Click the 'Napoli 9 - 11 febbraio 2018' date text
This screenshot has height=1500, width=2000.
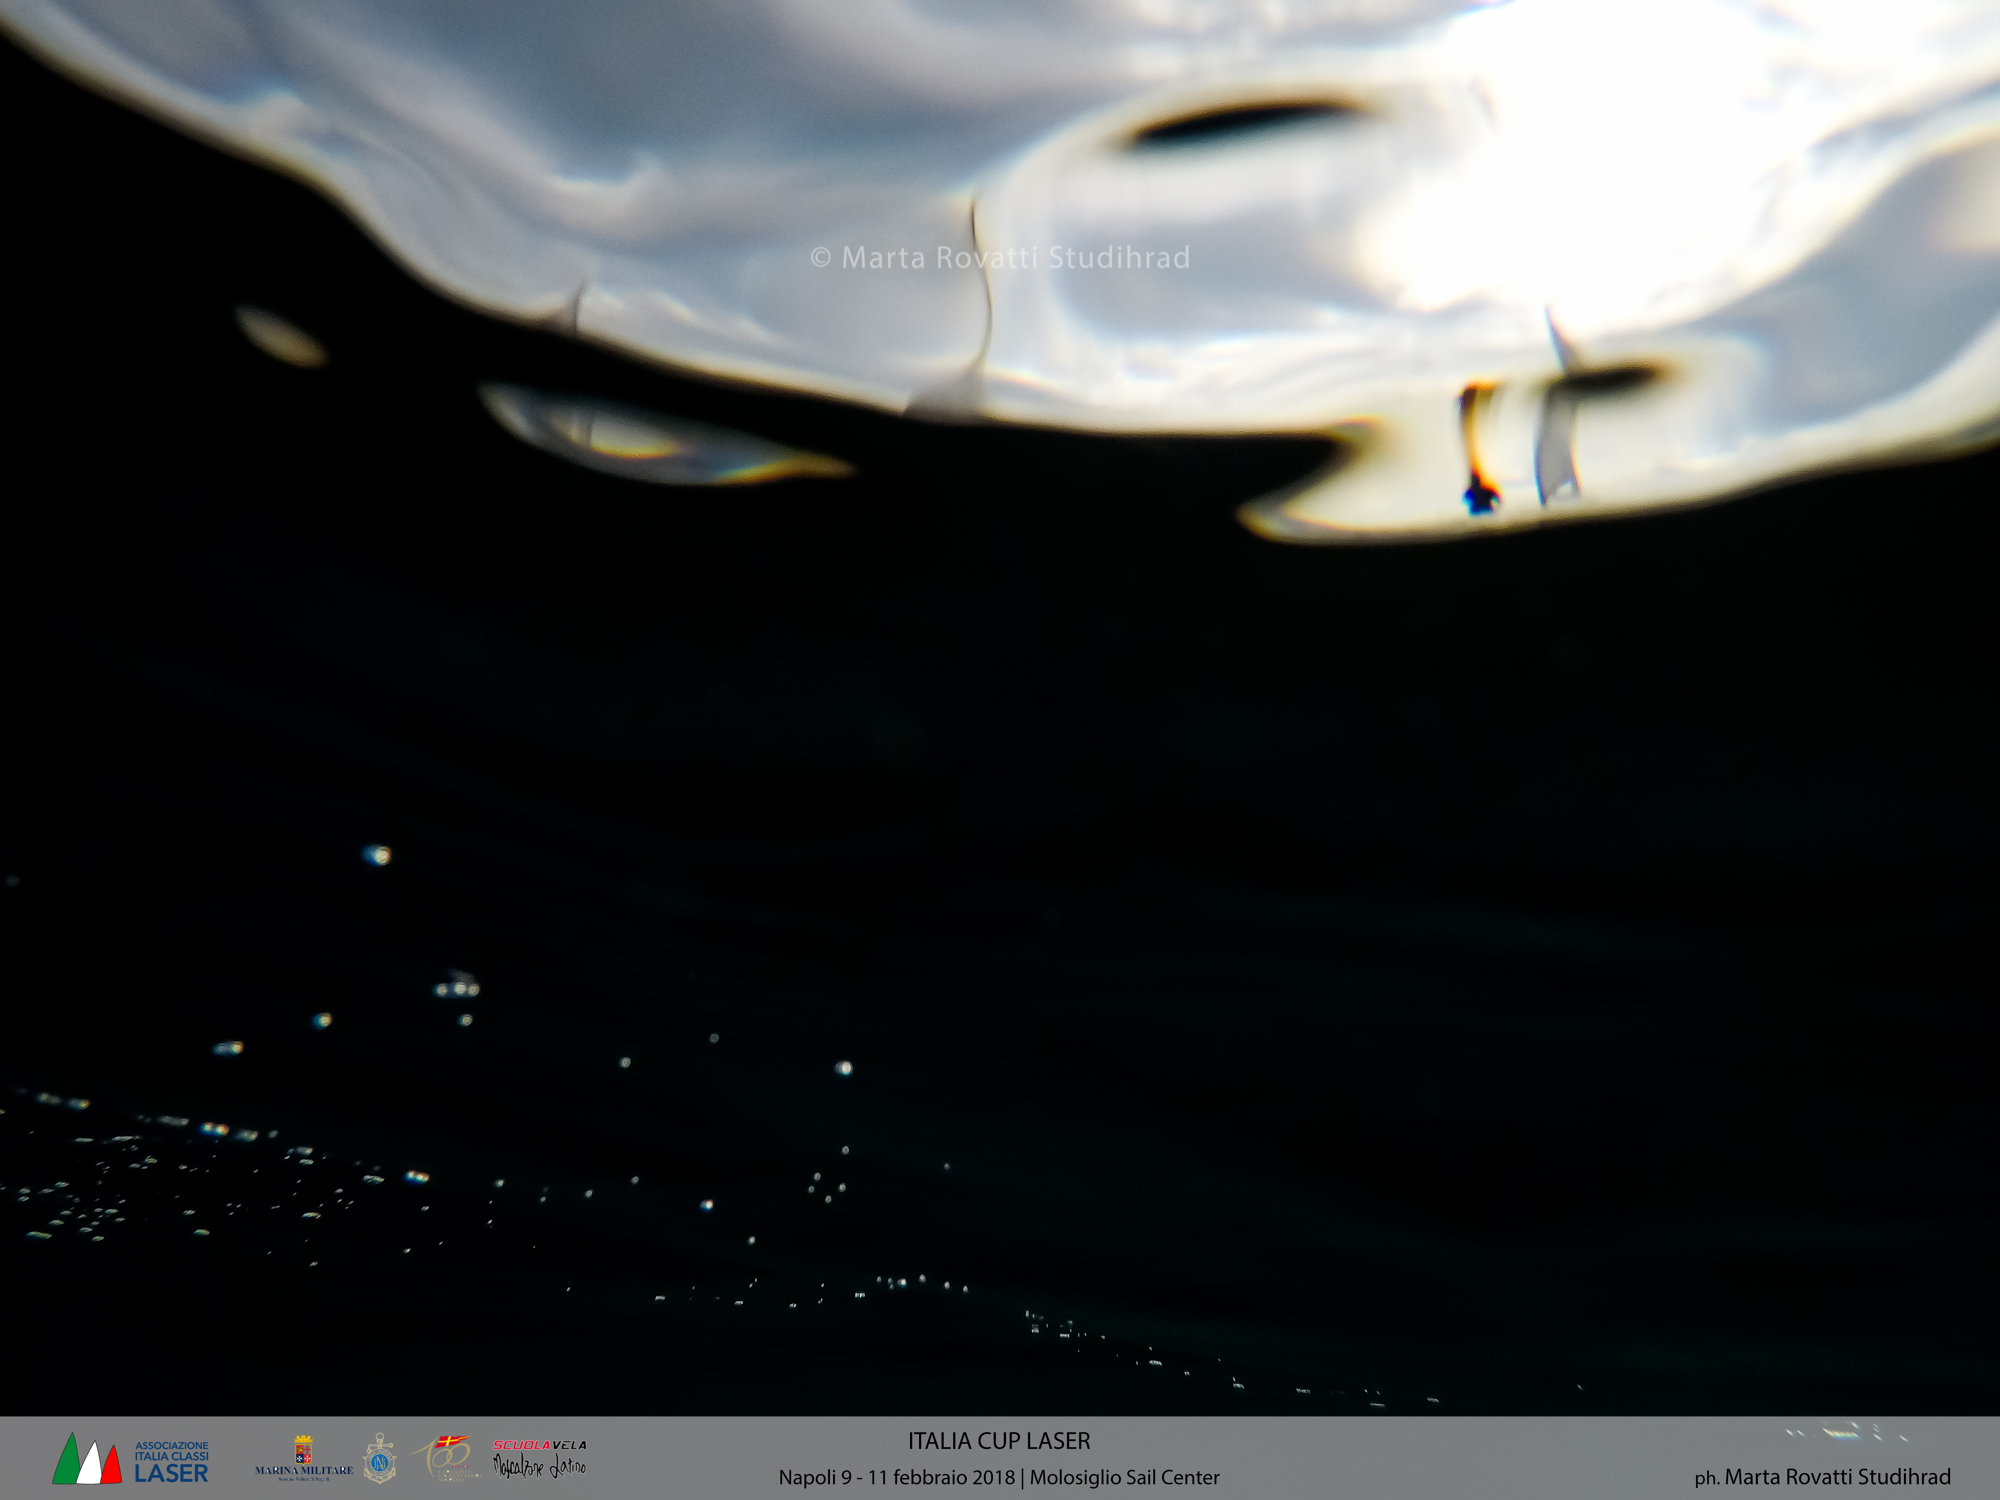897,1477
